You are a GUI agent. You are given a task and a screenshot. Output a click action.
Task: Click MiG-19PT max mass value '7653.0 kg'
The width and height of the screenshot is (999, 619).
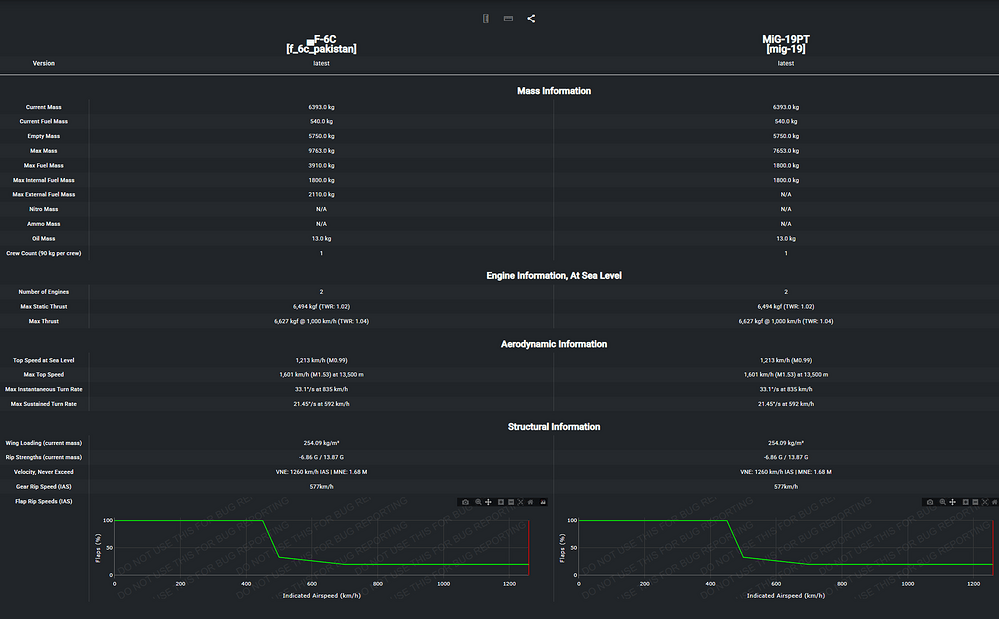pos(786,150)
